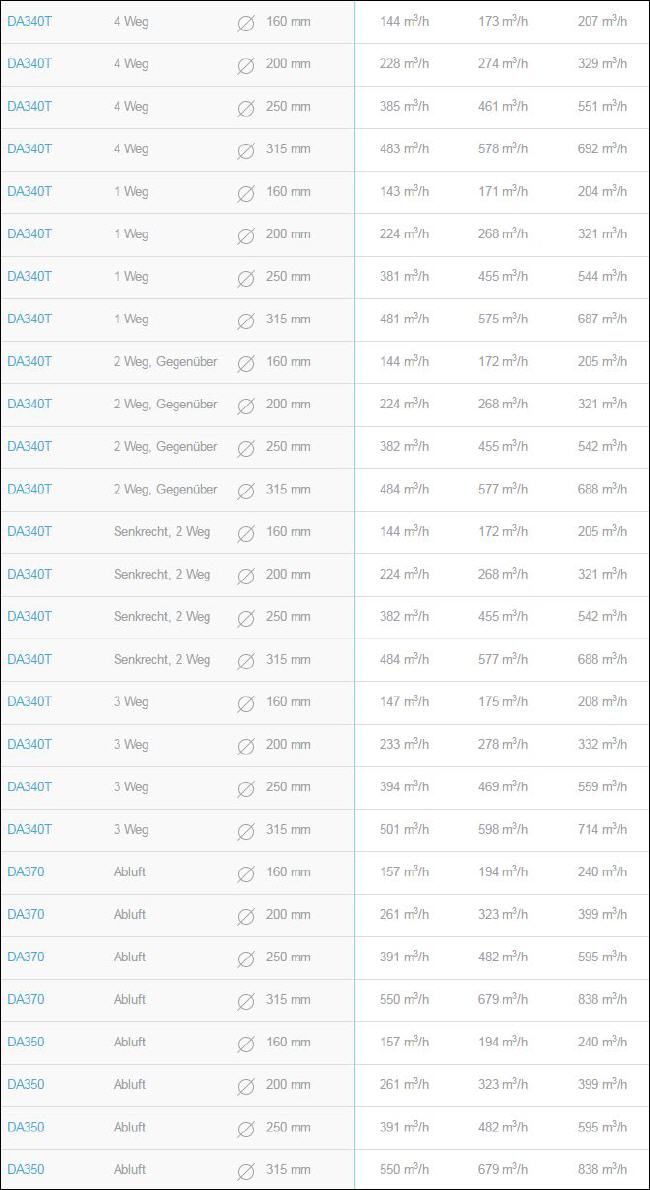The width and height of the screenshot is (650, 1190).
Task: Open DA340T link for 1 Weg 160 mm
Action: click(30, 191)
